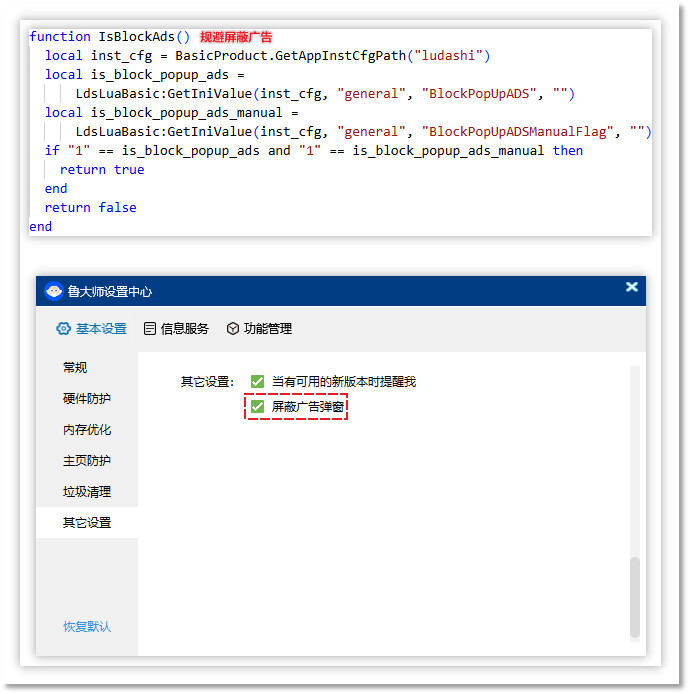Open 常规 in the settings sidebar
This screenshot has height=694, width=690.
pos(75,368)
